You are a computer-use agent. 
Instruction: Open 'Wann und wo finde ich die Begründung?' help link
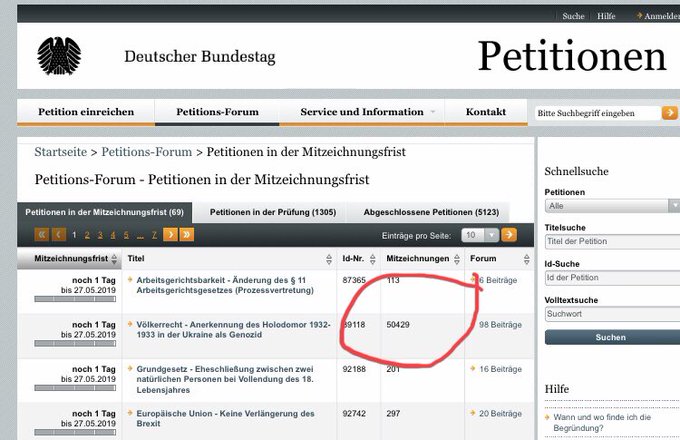pyautogui.click(x=602, y=423)
